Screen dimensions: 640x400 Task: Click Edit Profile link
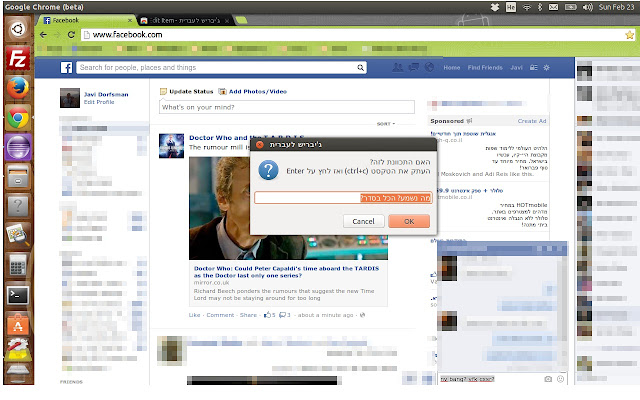(x=99, y=102)
